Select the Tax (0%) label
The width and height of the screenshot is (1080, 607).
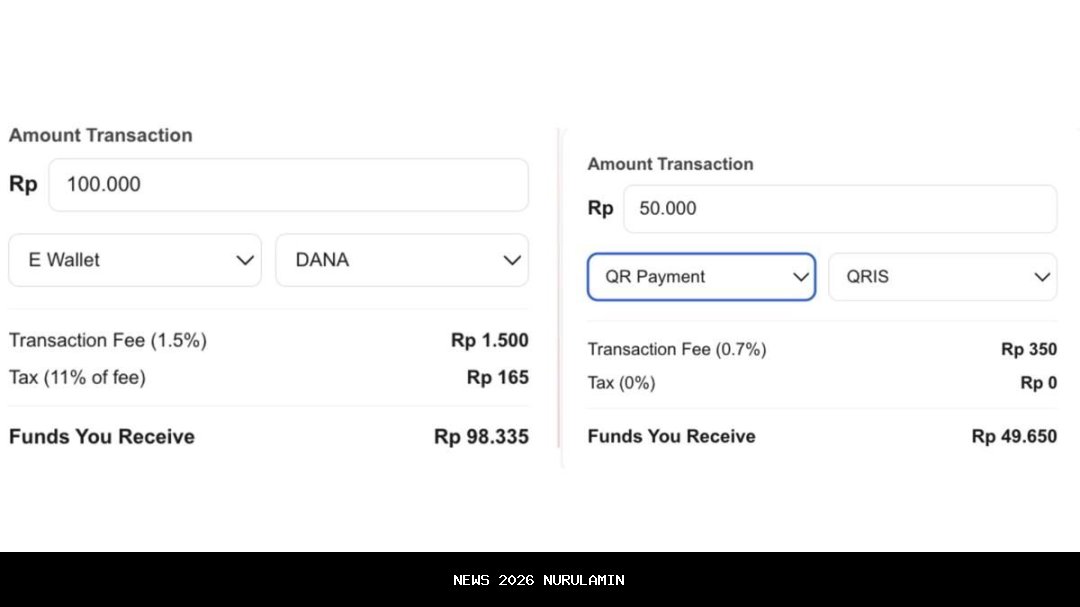click(x=621, y=383)
